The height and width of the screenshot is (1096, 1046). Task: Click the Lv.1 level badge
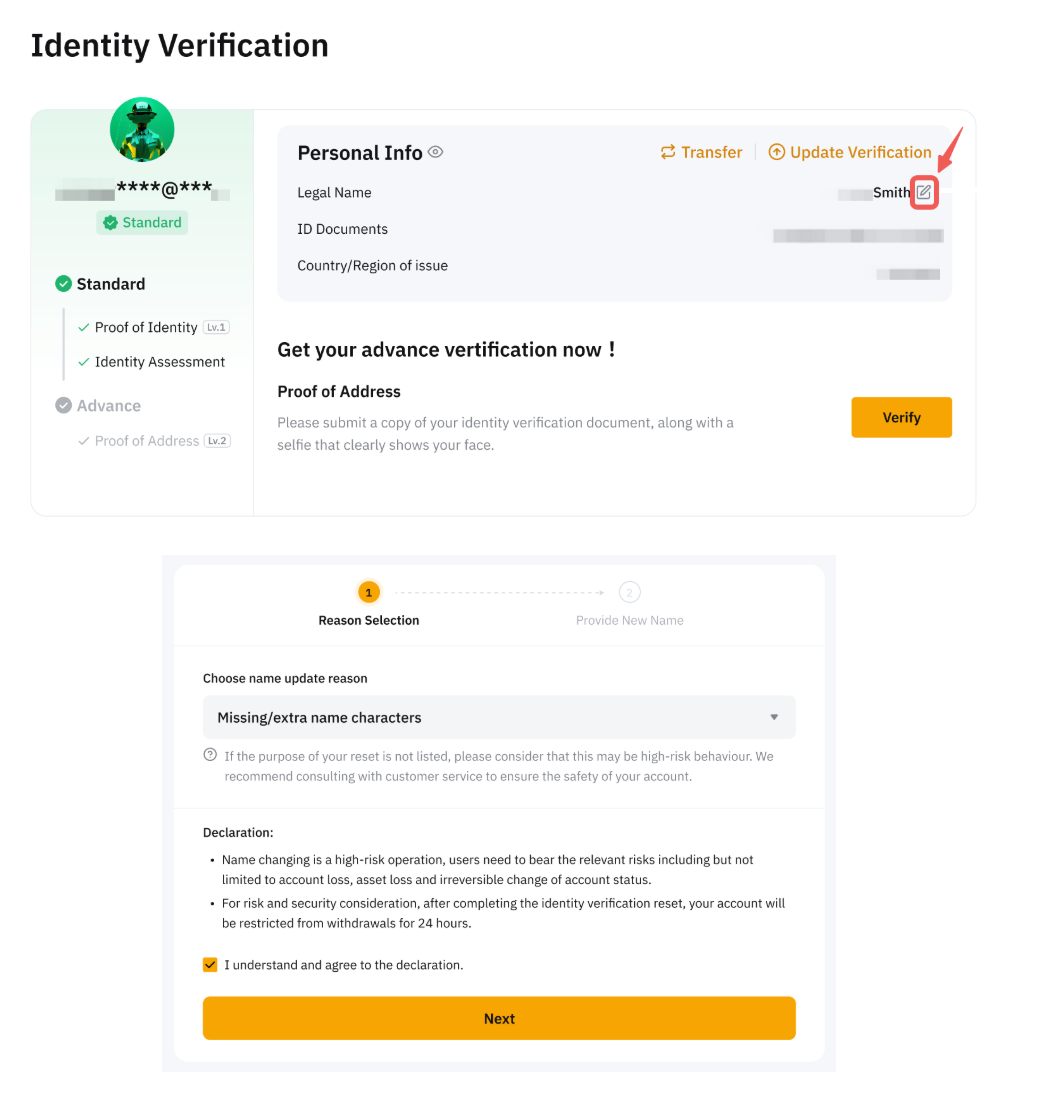(x=216, y=327)
